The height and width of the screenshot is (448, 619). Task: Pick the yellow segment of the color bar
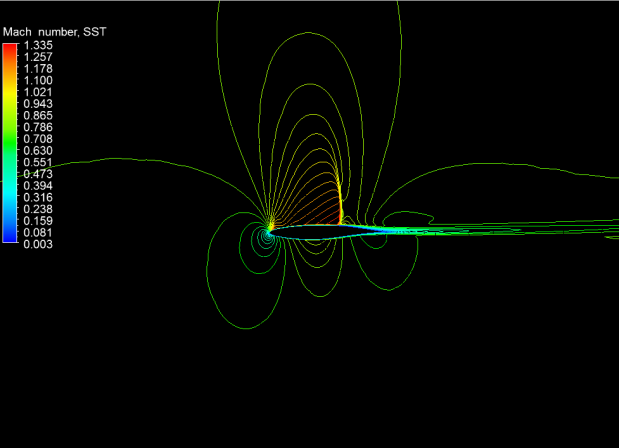9,98
